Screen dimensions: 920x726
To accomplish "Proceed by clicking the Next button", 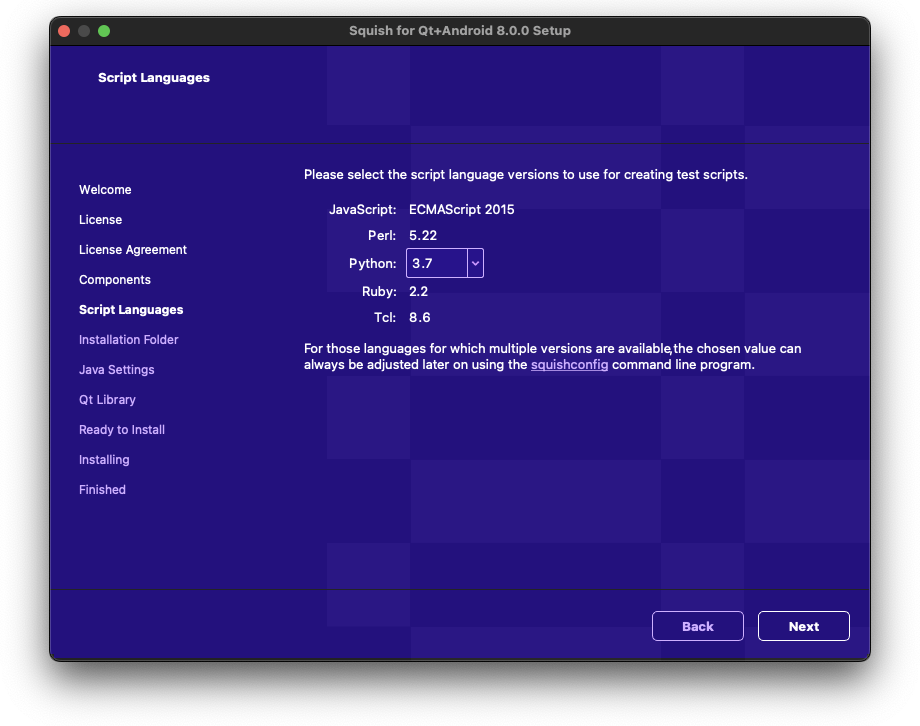I will pos(803,626).
